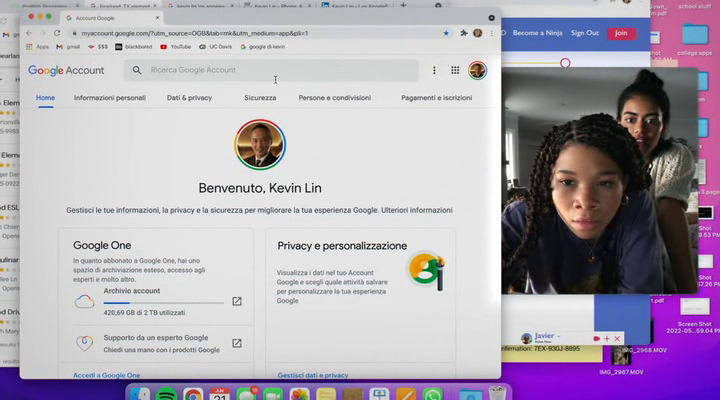This screenshot has width=720, height=400.
Task: Click the Google Account avatar at top right
Action: pyautogui.click(x=478, y=70)
